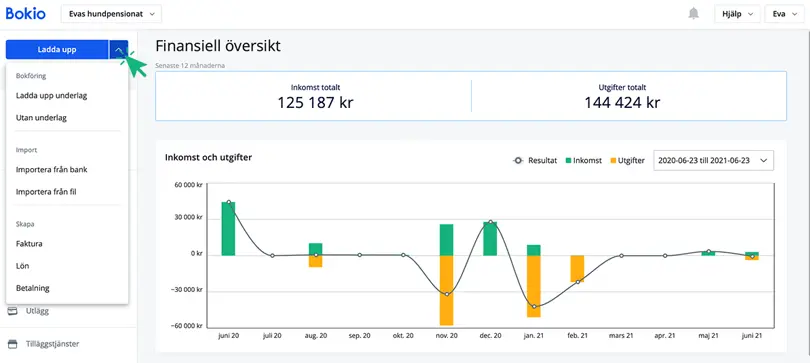Select Faktura under Skapa

(29, 244)
